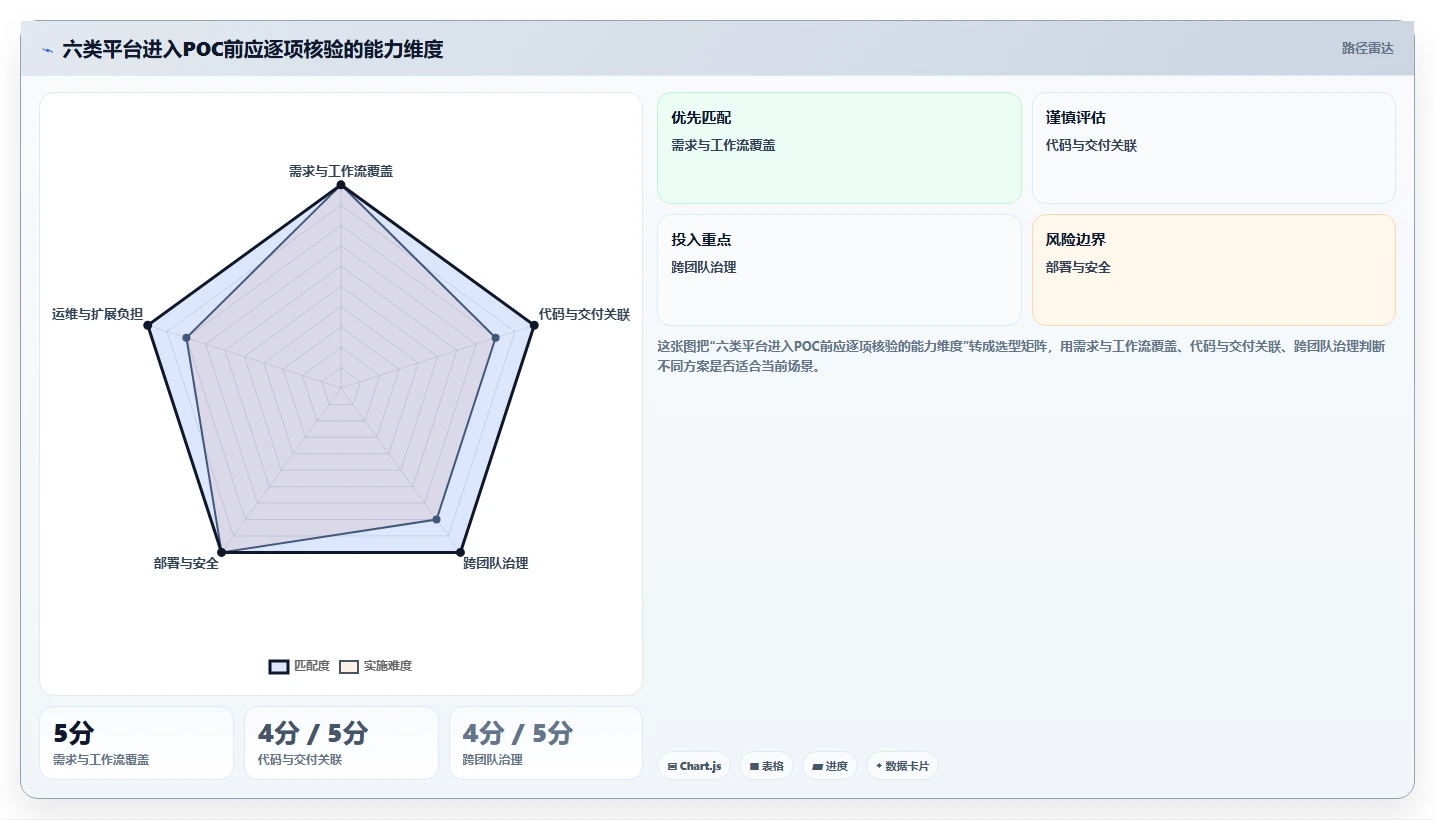Select the 表格 tag chip
The height and width of the screenshot is (820, 1435).
coord(766,766)
